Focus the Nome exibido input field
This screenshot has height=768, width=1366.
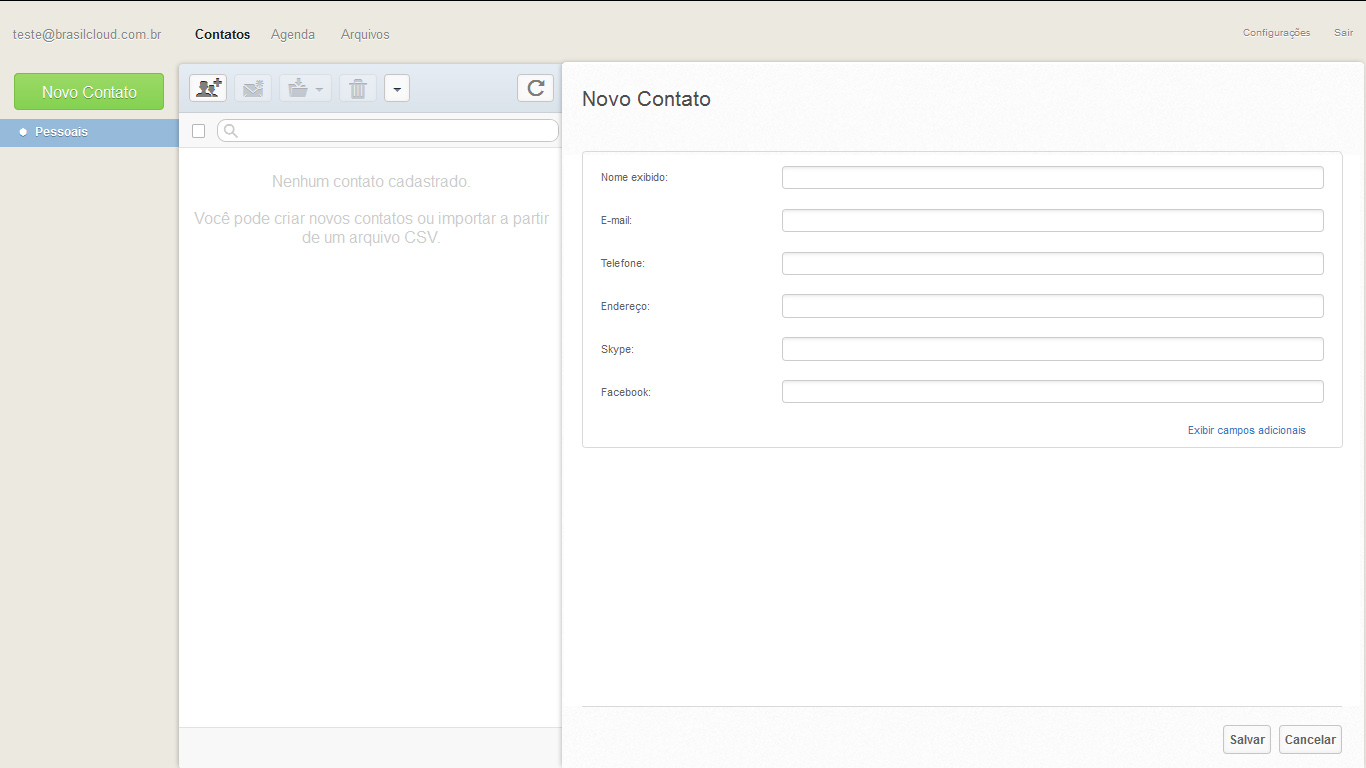1052,177
